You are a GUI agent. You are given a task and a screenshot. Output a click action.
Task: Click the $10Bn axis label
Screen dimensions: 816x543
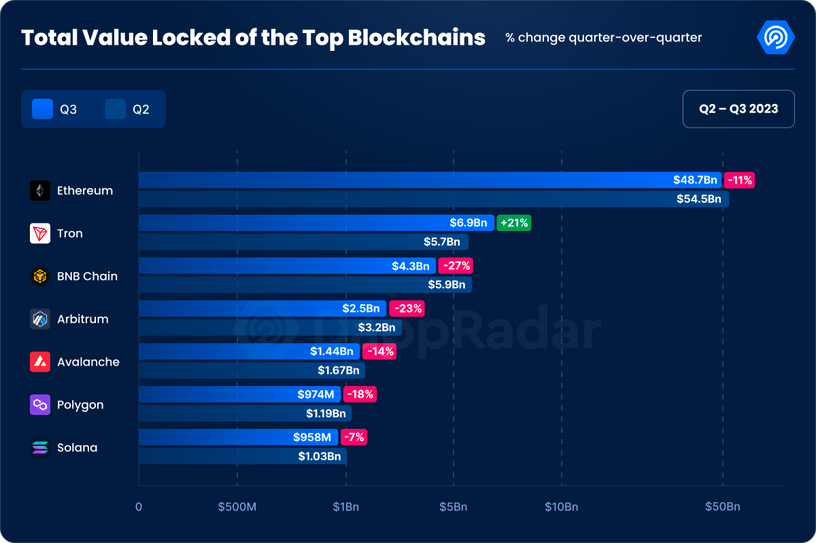(561, 507)
